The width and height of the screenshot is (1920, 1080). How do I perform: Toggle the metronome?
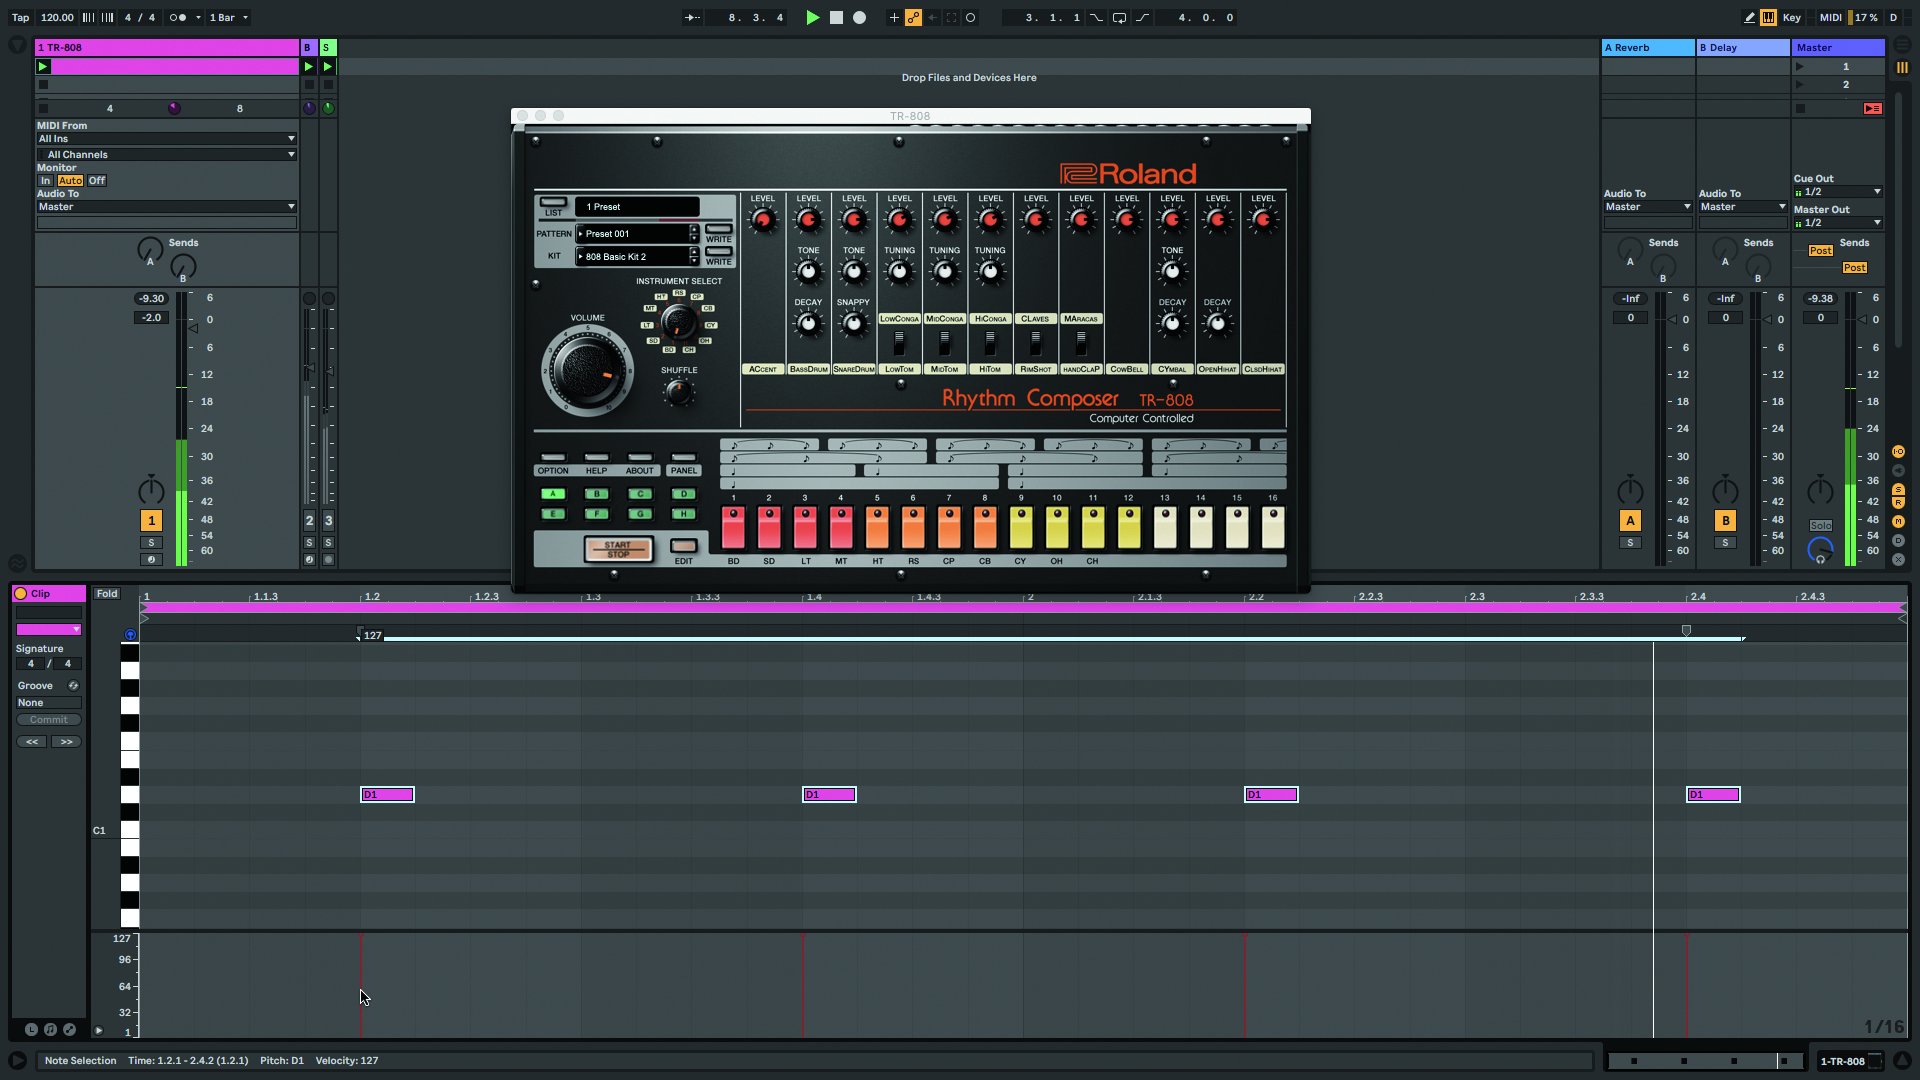[x=178, y=17]
